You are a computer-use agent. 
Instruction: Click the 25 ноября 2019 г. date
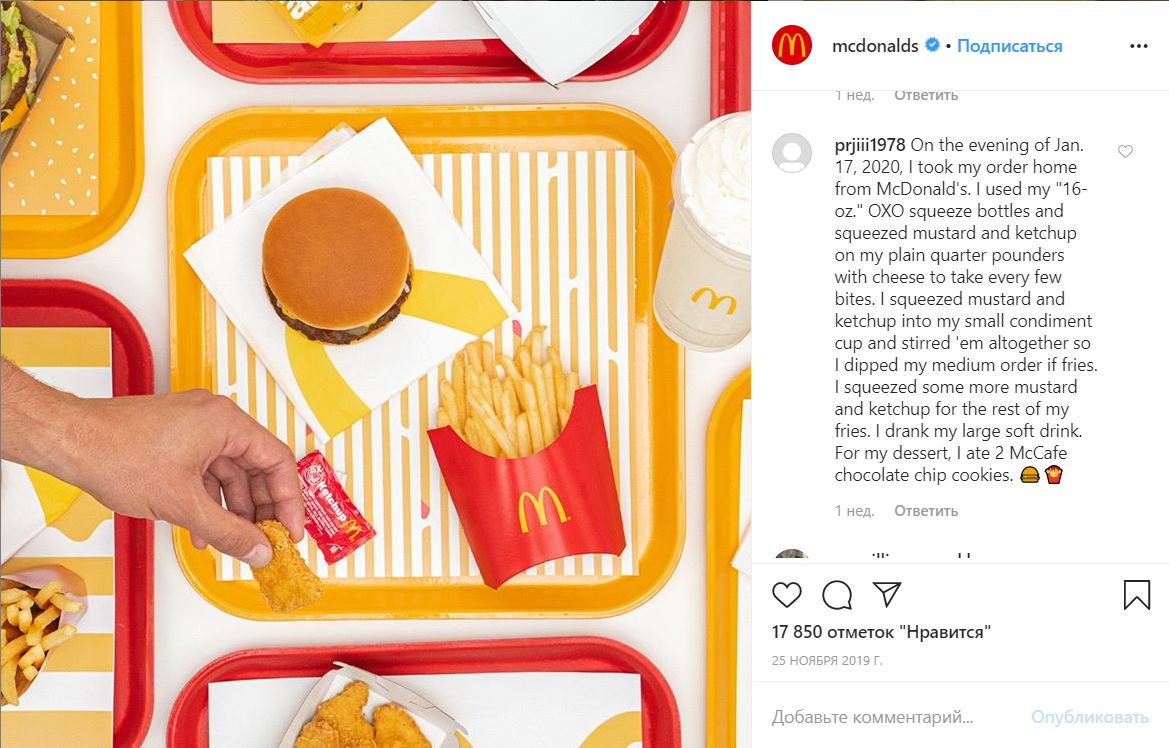[x=827, y=661]
